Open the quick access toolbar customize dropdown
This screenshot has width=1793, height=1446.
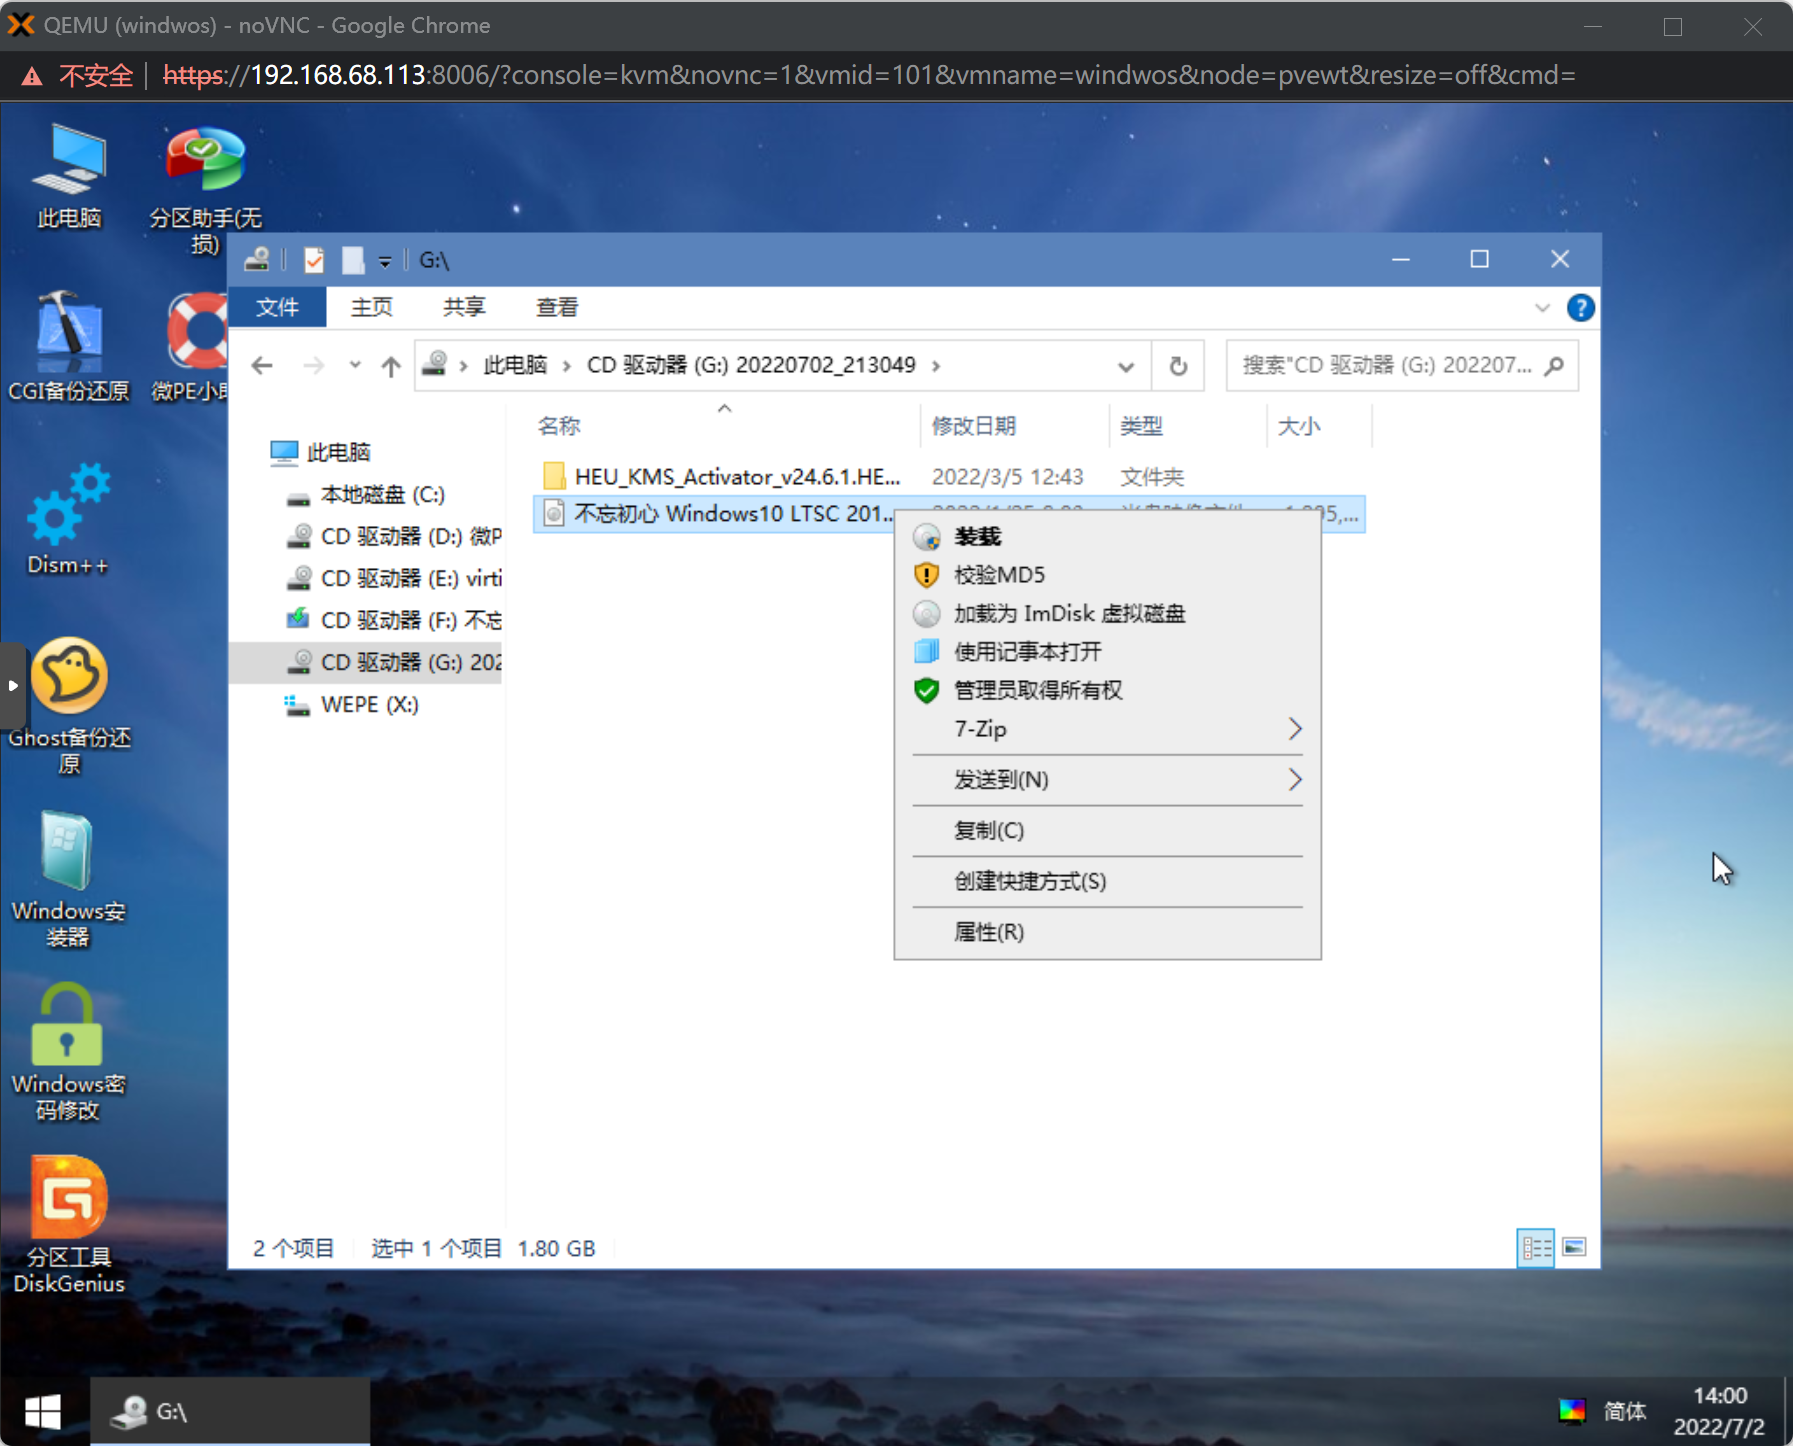[x=385, y=262]
